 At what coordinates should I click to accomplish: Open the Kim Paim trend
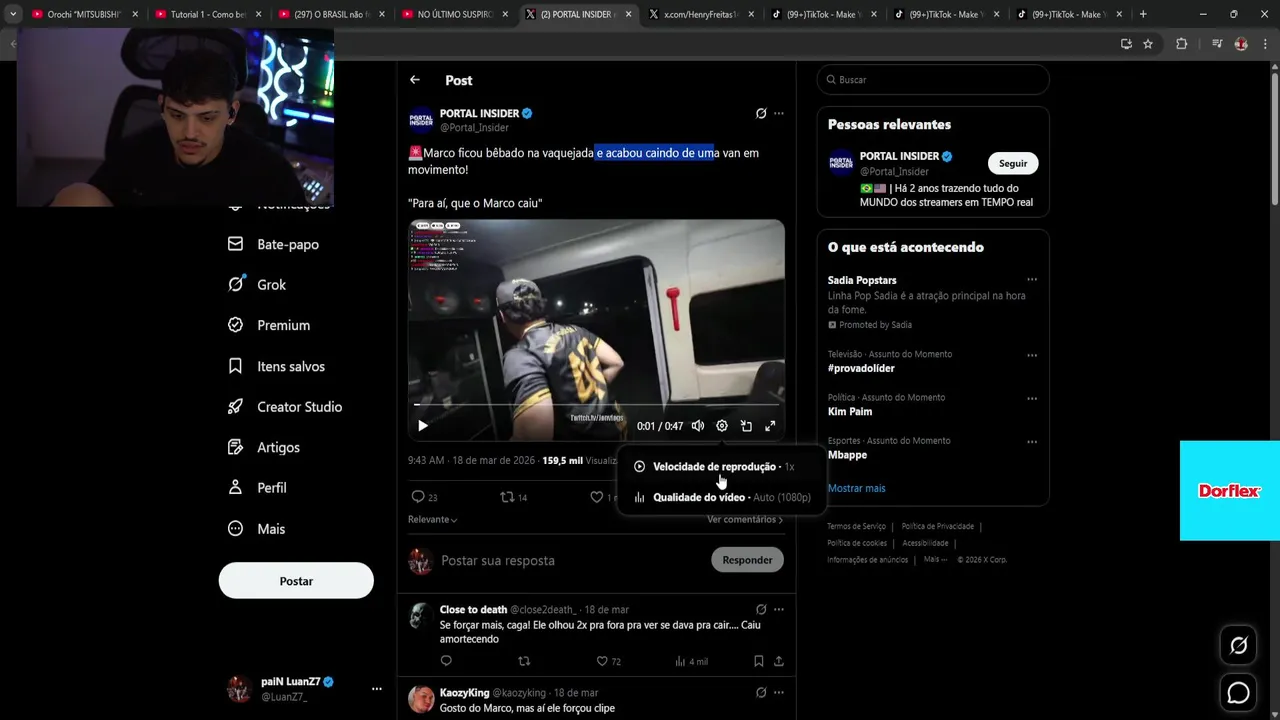click(x=850, y=411)
